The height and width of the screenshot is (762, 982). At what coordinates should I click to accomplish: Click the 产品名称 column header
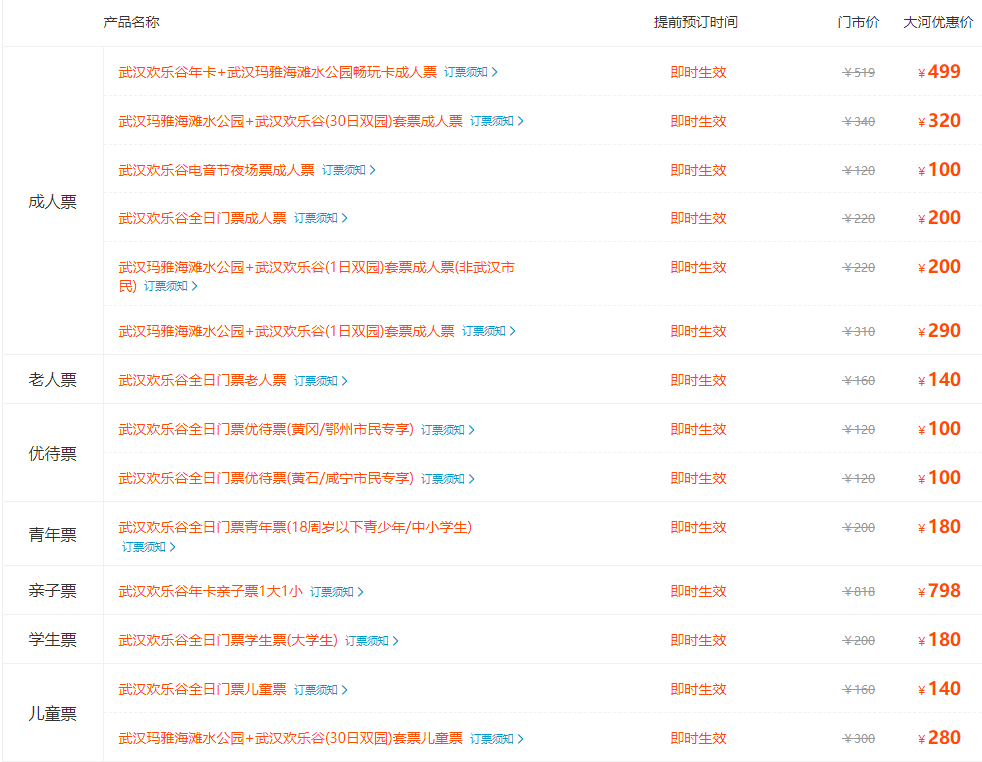[x=132, y=22]
